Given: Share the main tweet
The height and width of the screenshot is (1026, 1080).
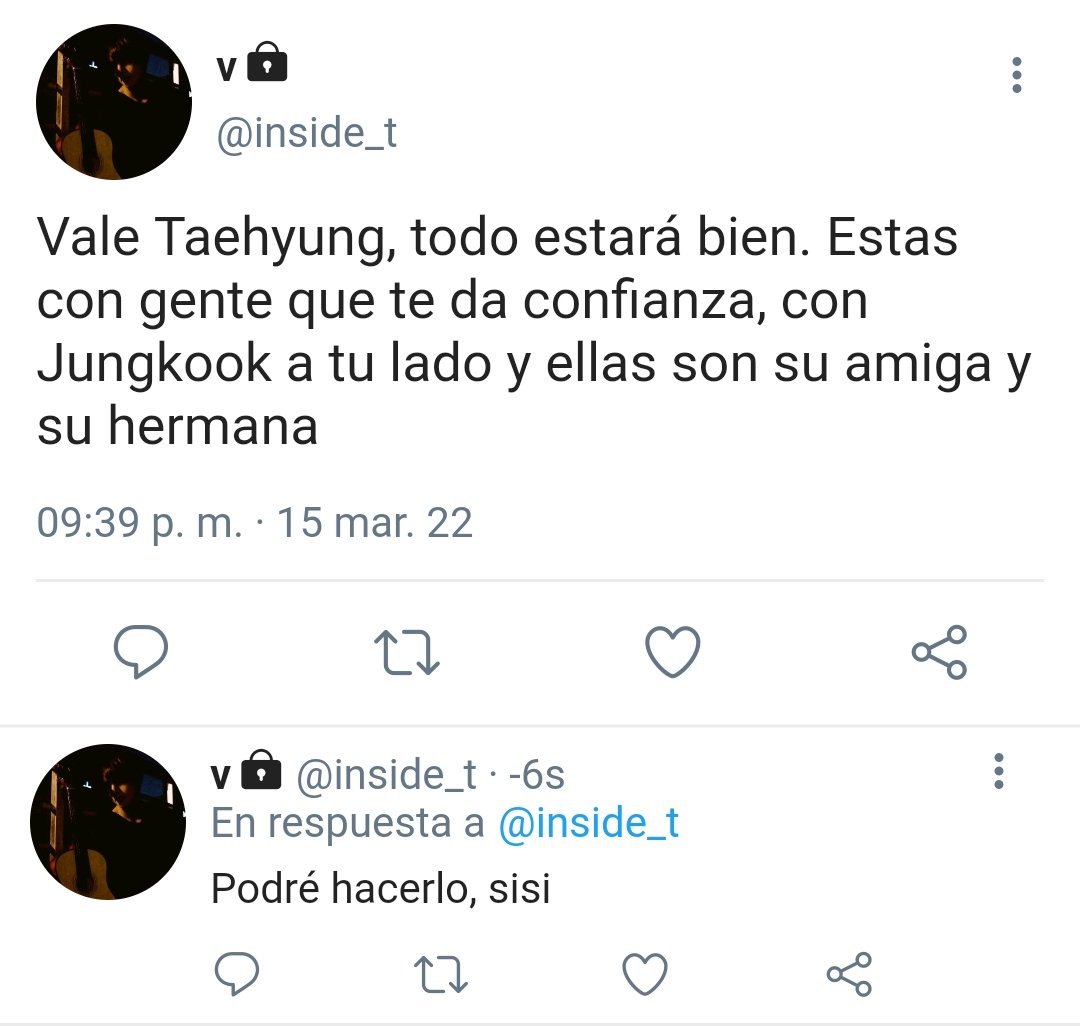Looking at the screenshot, I should [939, 652].
